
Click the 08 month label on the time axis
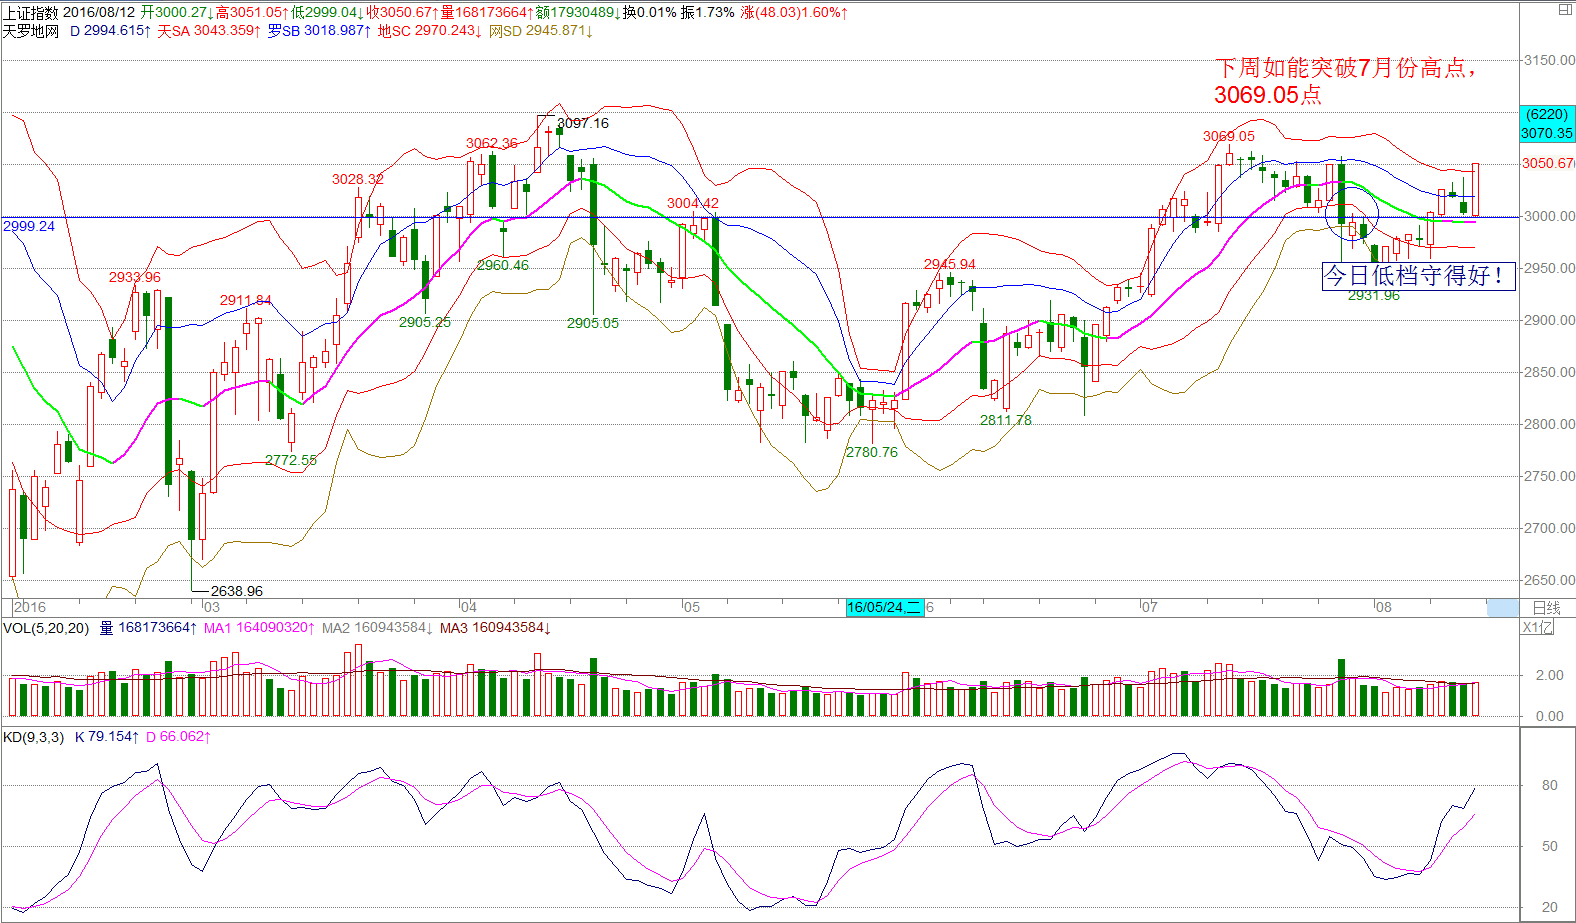click(x=1383, y=607)
